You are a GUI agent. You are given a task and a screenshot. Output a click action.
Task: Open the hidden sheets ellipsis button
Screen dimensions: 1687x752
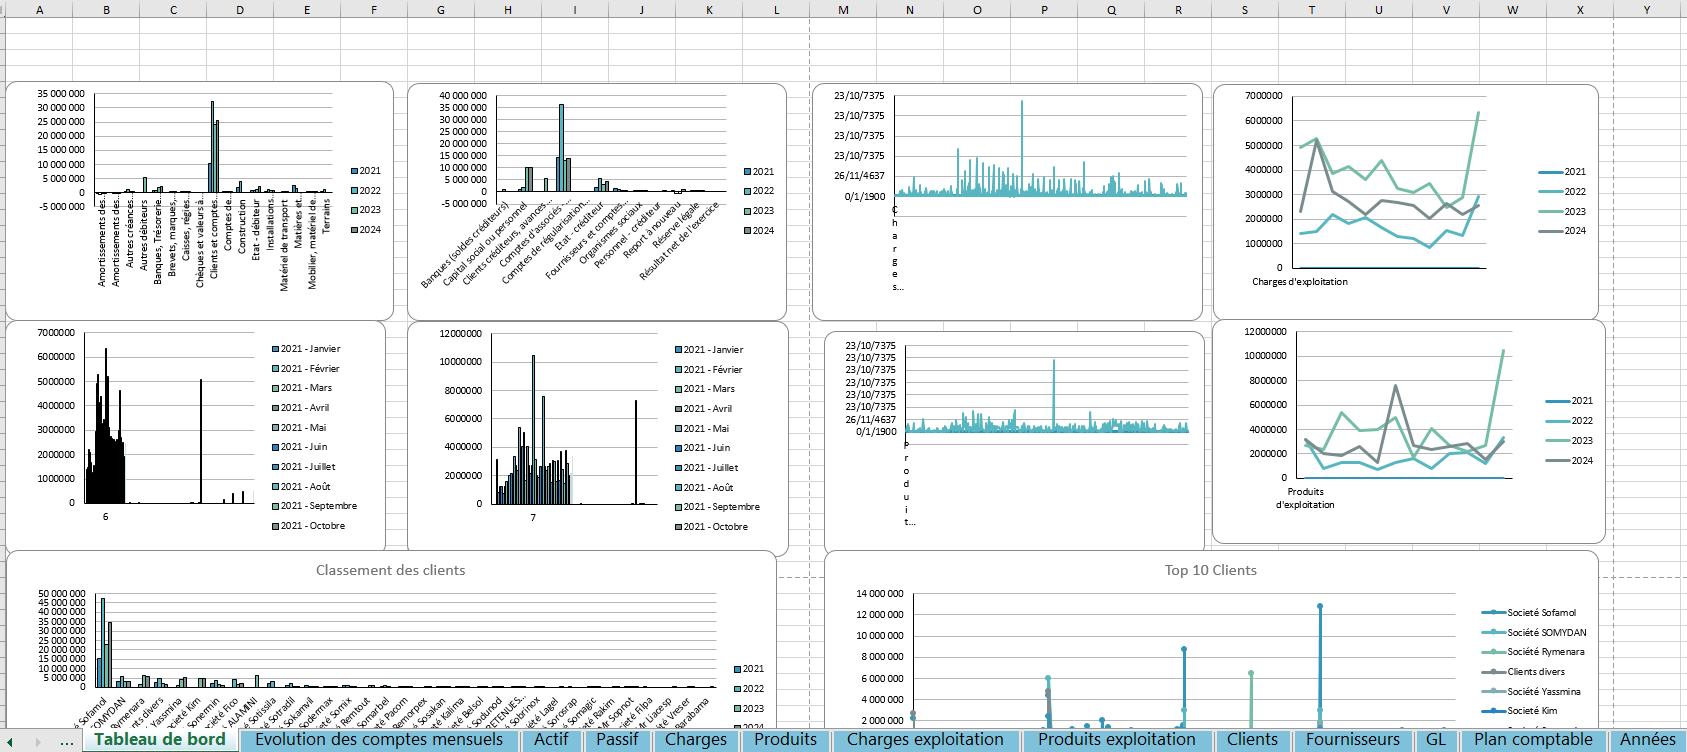[67, 741]
